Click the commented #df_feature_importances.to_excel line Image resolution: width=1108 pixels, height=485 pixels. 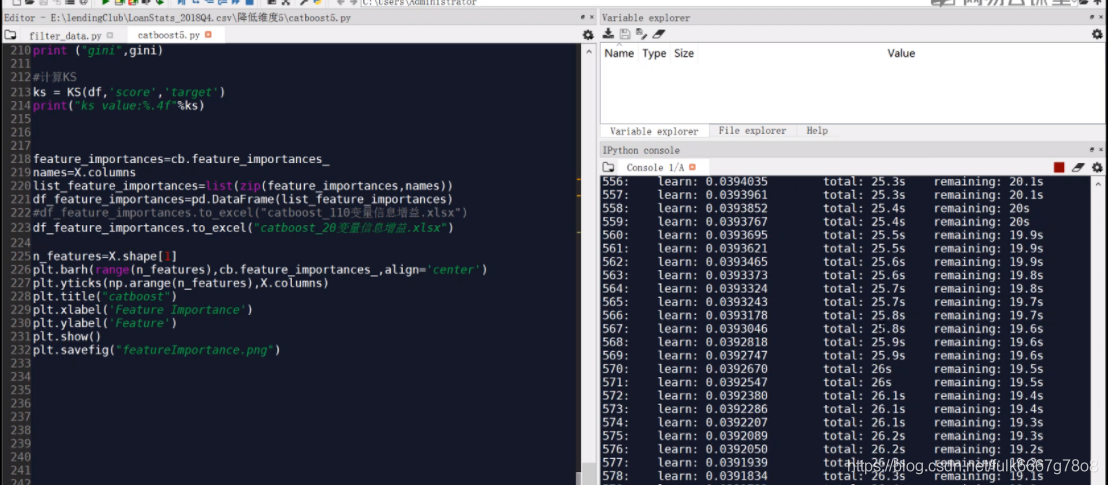pos(250,213)
